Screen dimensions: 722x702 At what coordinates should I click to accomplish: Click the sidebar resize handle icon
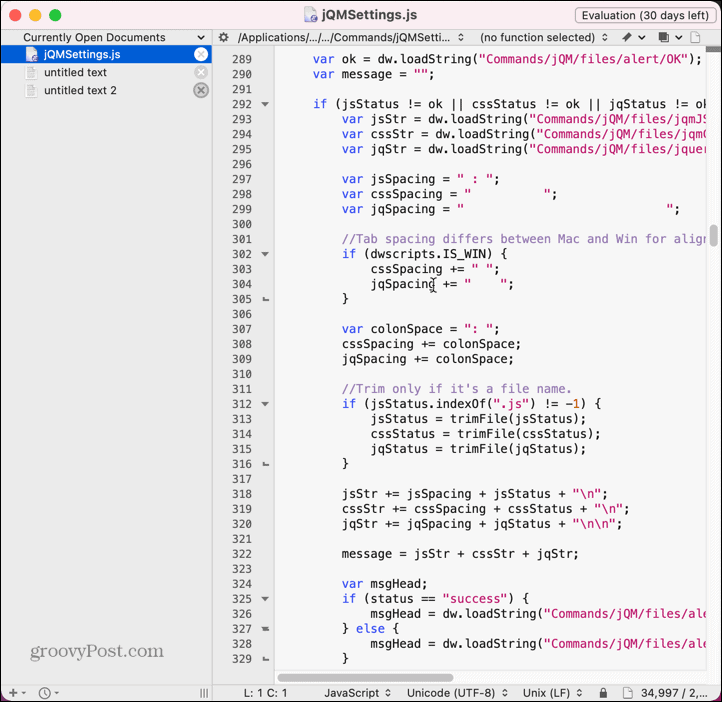204,693
